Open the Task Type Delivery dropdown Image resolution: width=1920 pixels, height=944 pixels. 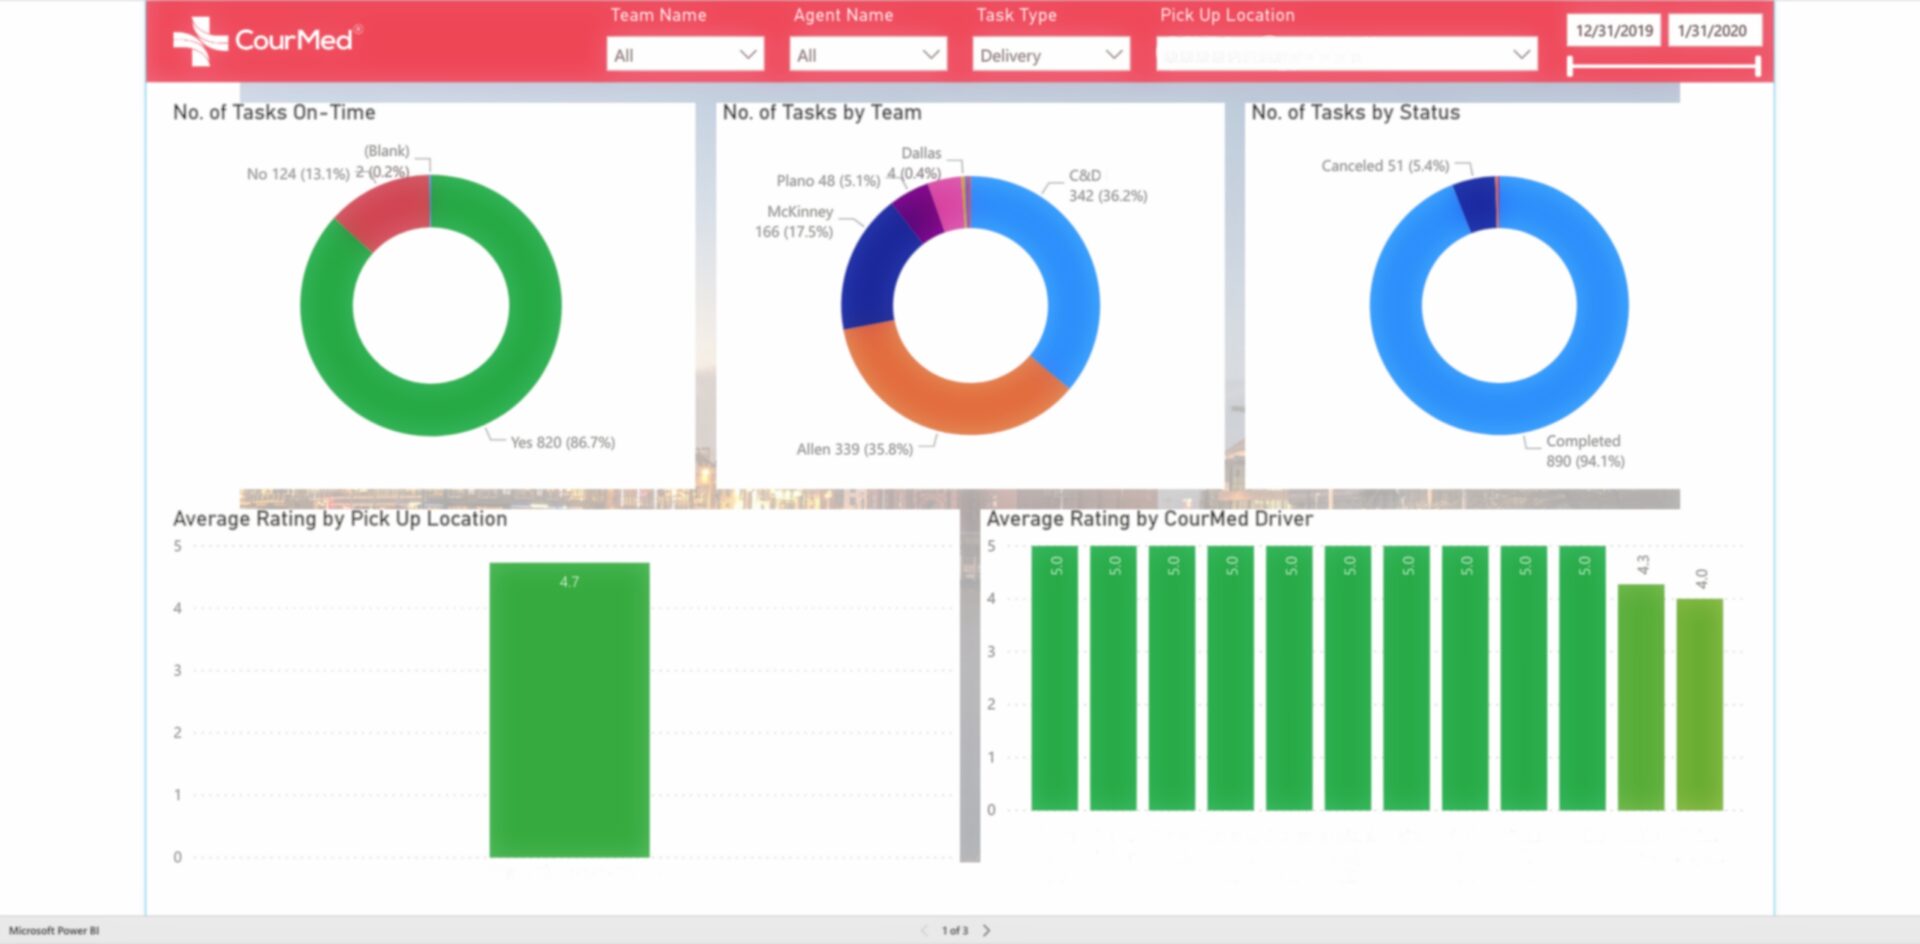click(x=1051, y=55)
